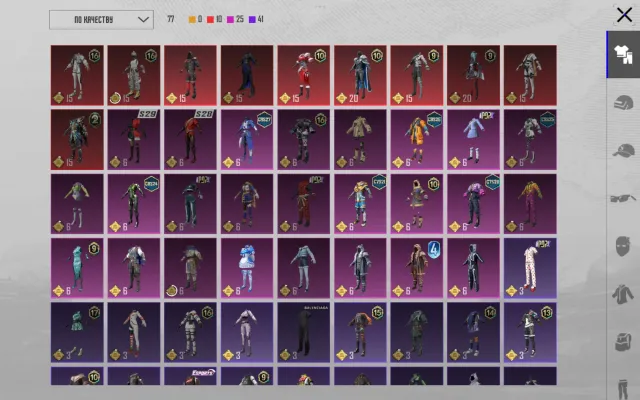This screenshot has width=640, height=400.
Task: Close the inventory with the X button
Action: (624, 15)
